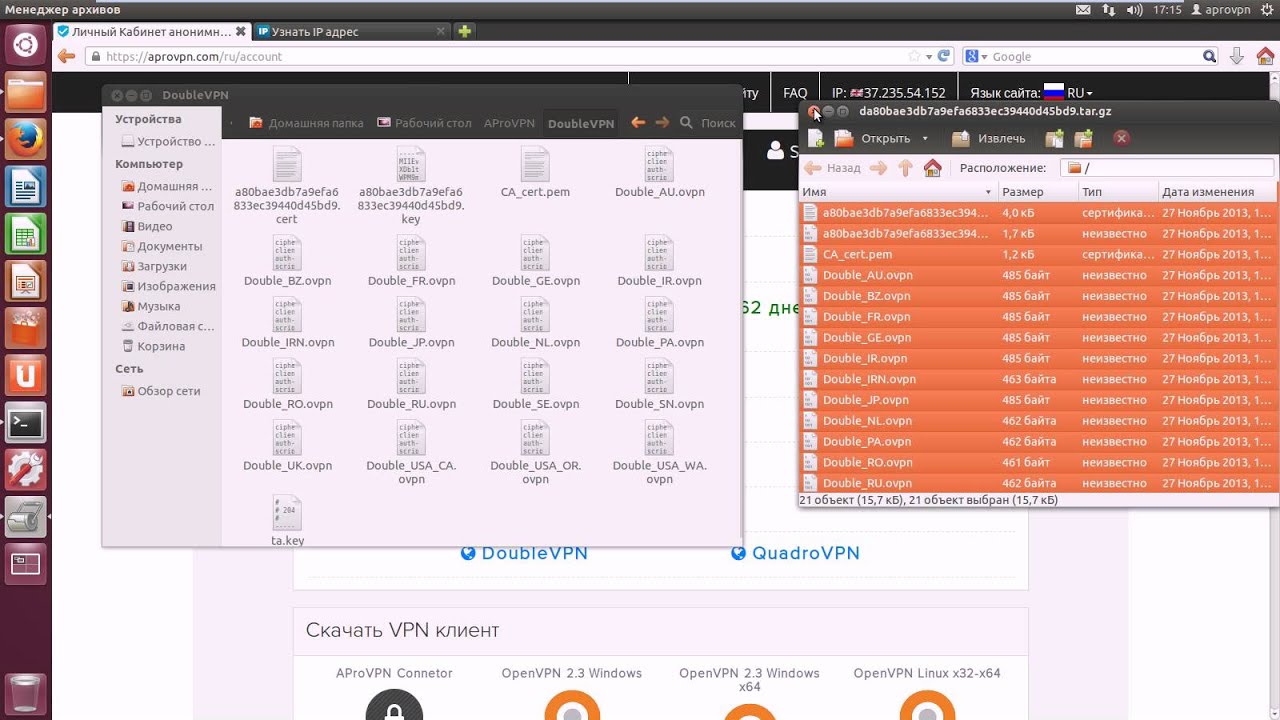The height and width of the screenshot is (720, 1280).
Task: Stop operation red X toolbar icon
Action: pos(1121,138)
